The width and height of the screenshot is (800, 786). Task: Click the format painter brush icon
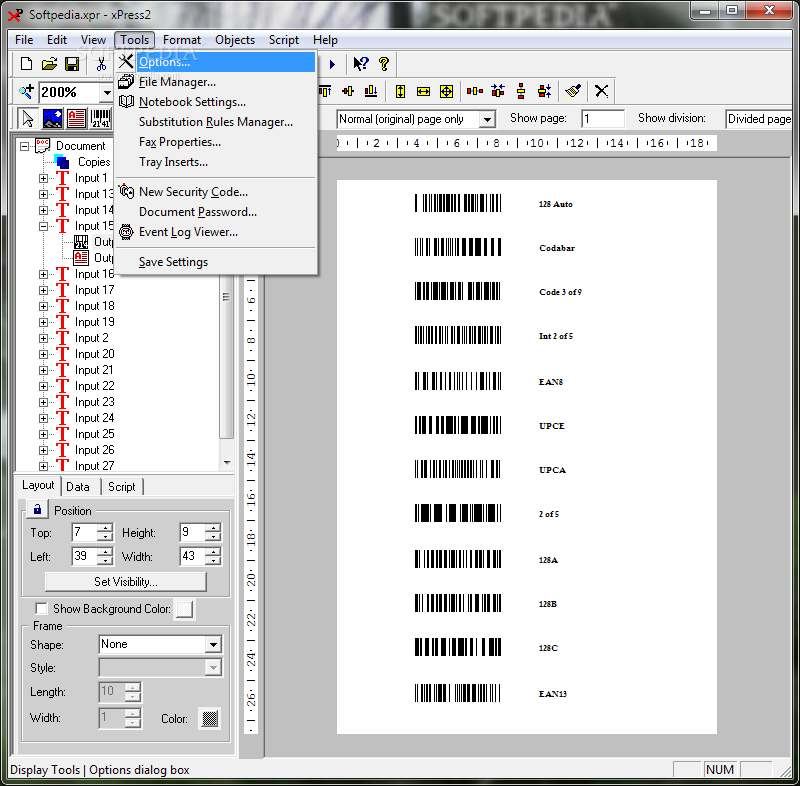(573, 91)
